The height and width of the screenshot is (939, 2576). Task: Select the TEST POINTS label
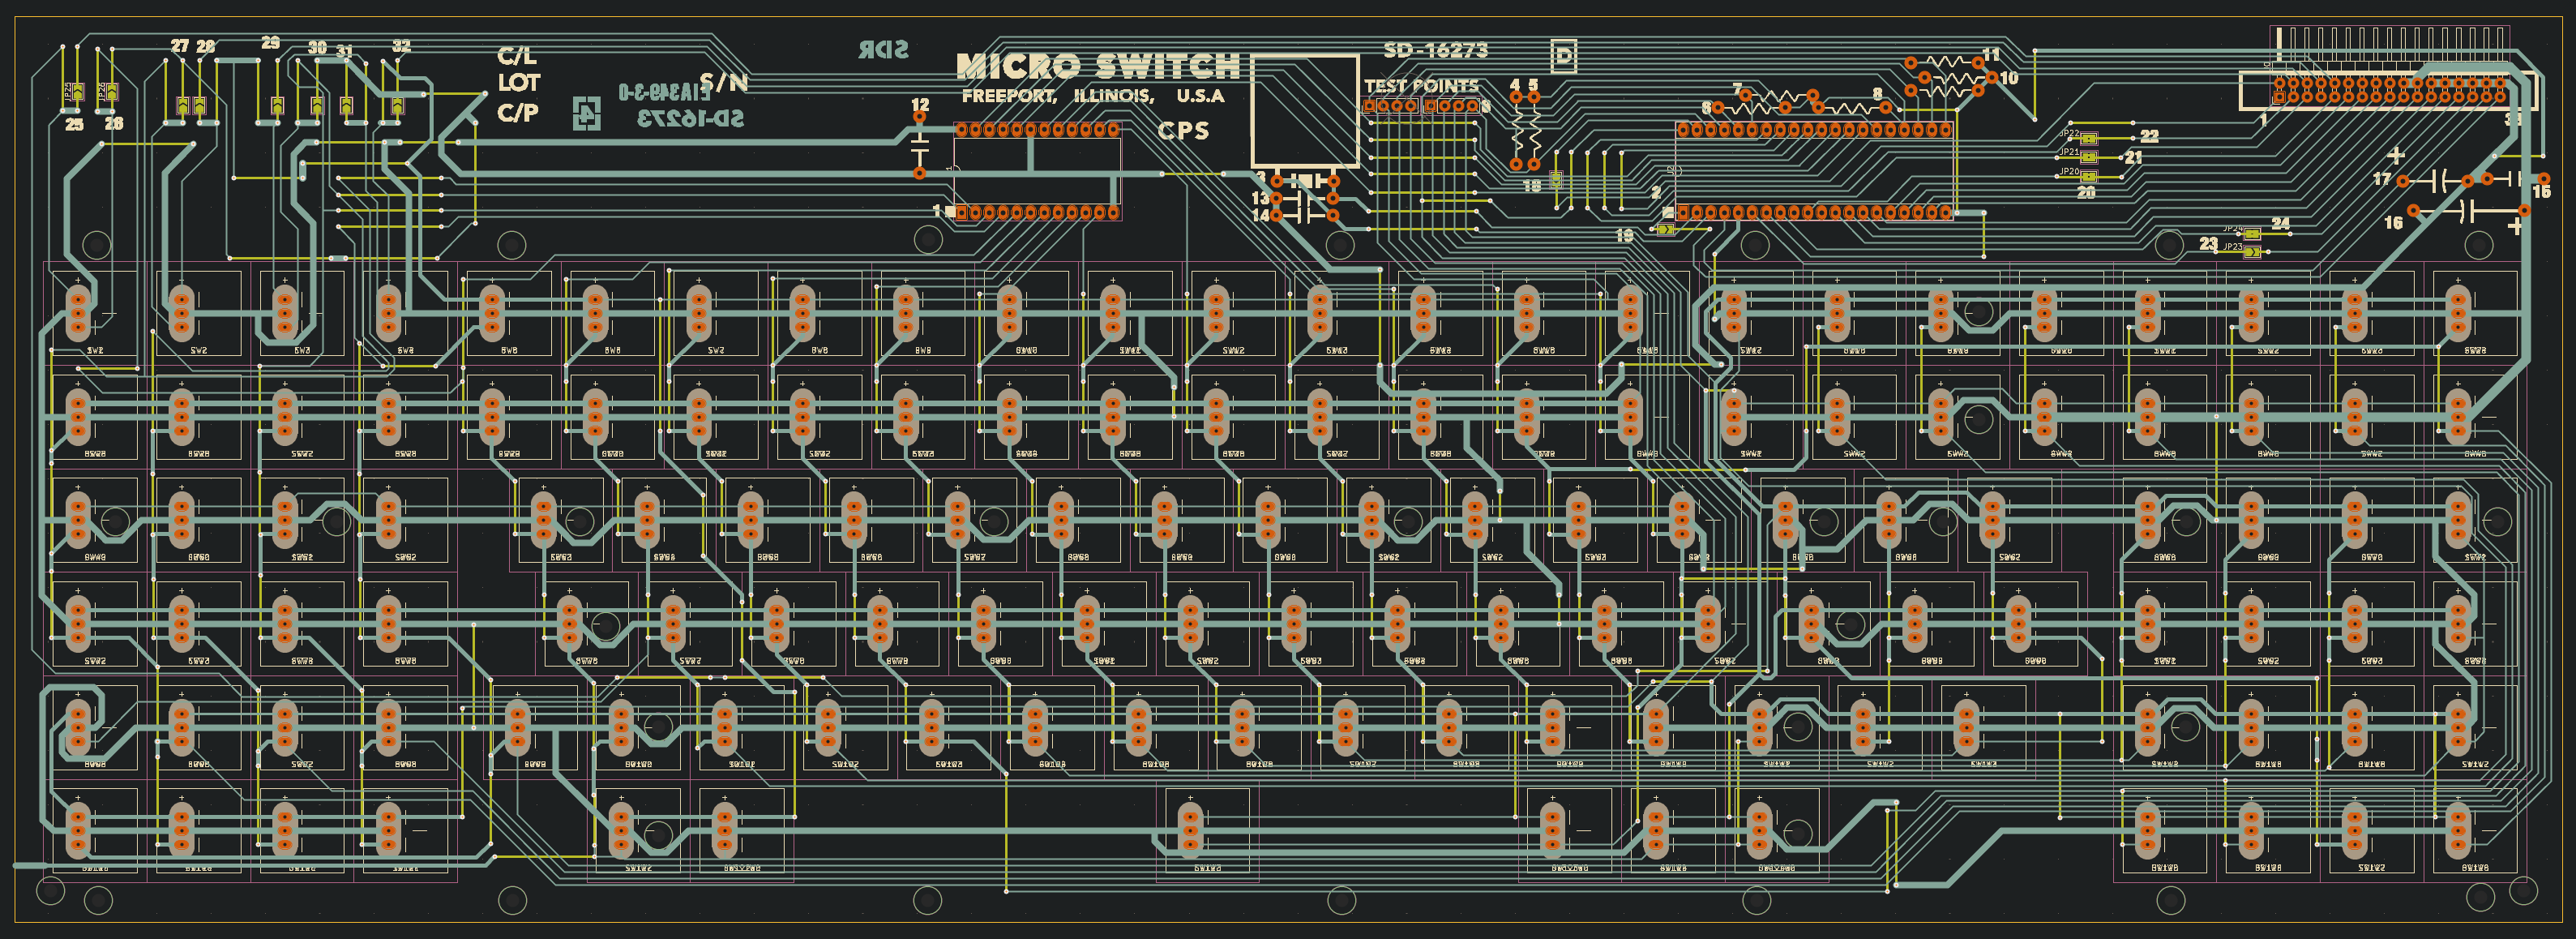(1421, 86)
